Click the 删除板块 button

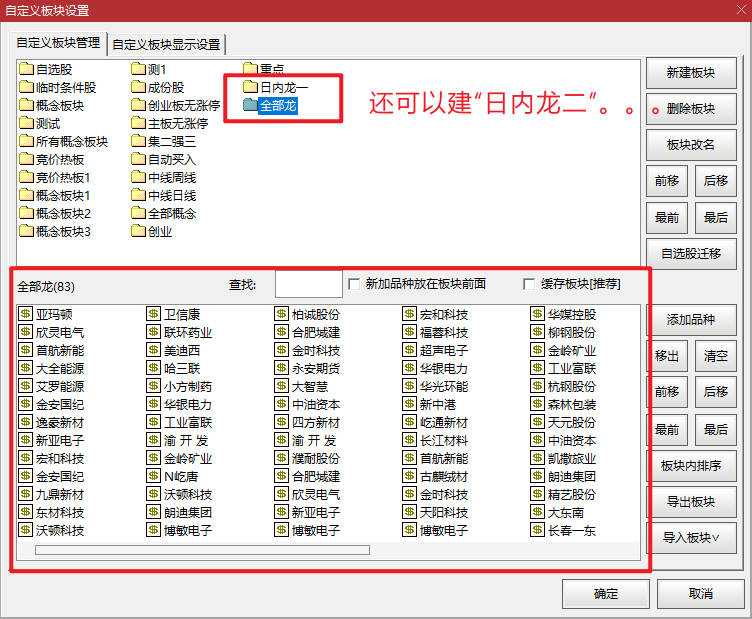coord(691,109)
